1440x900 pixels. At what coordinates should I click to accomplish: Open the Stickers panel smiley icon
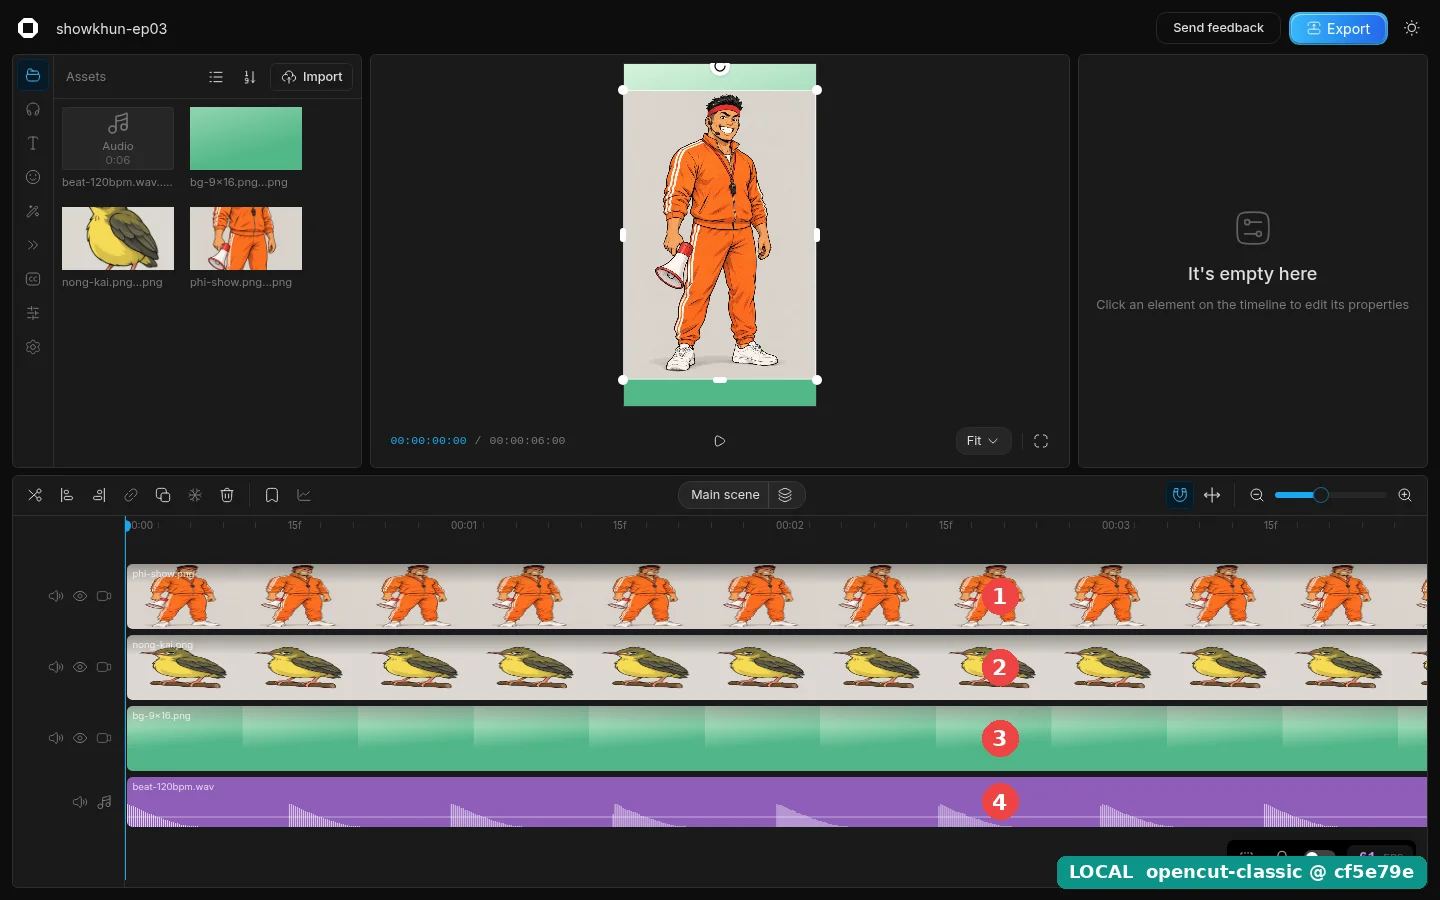click(x=33, y=177)
